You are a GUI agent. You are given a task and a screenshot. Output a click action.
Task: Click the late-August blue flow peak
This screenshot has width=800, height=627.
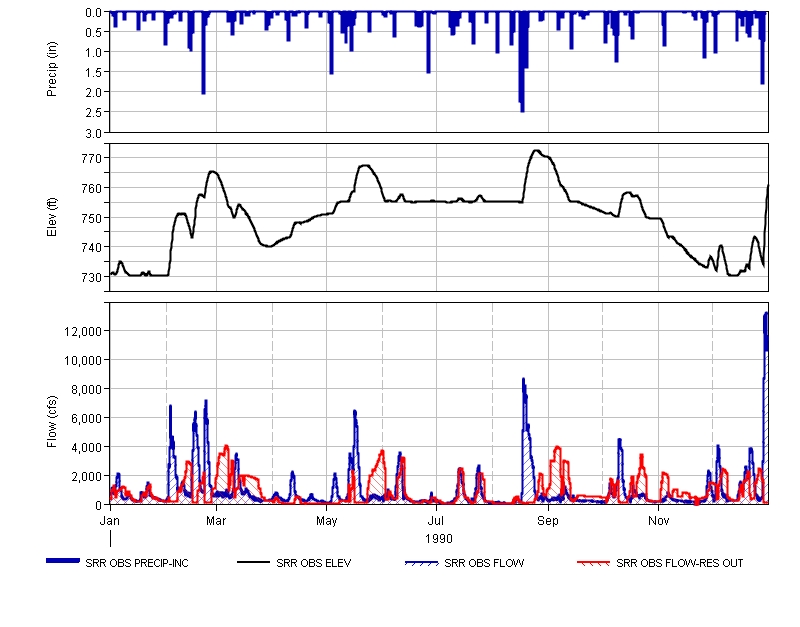(523, 380)
